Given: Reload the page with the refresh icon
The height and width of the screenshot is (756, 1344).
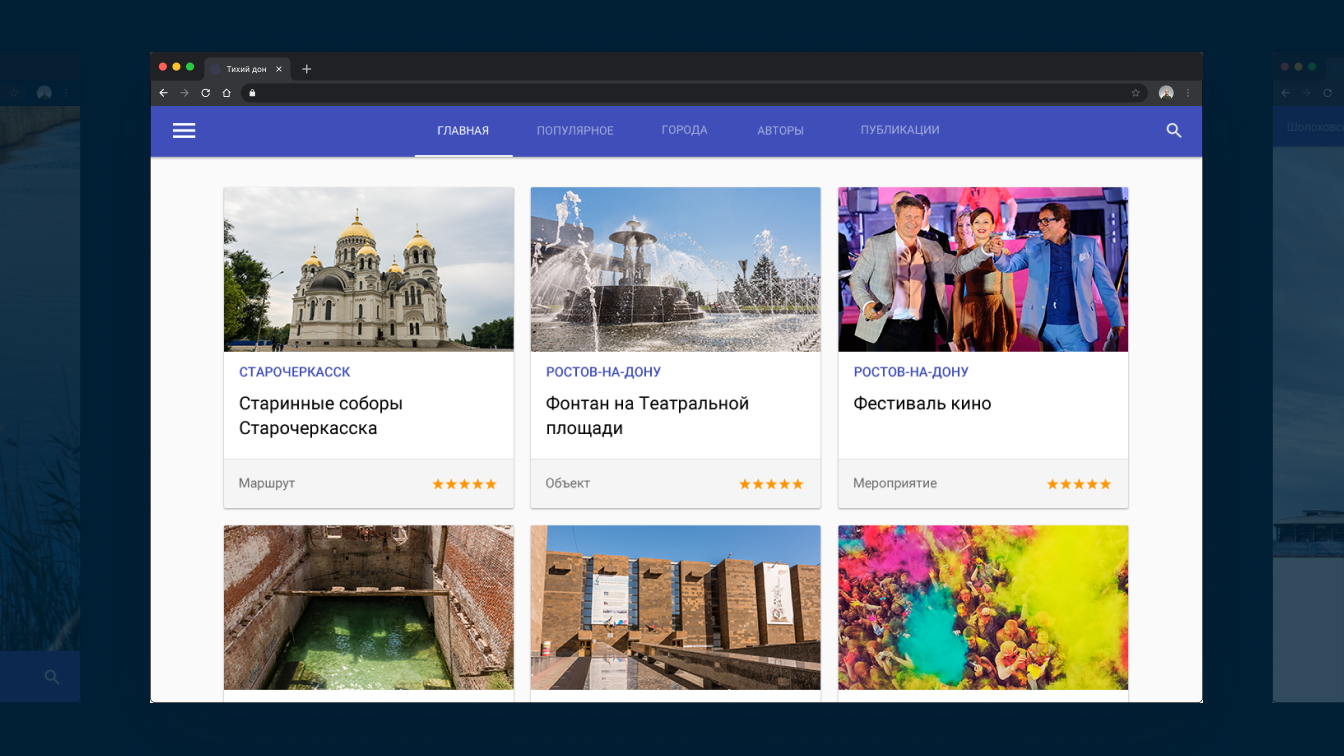Looking at the screenshot, I should 206,93.
